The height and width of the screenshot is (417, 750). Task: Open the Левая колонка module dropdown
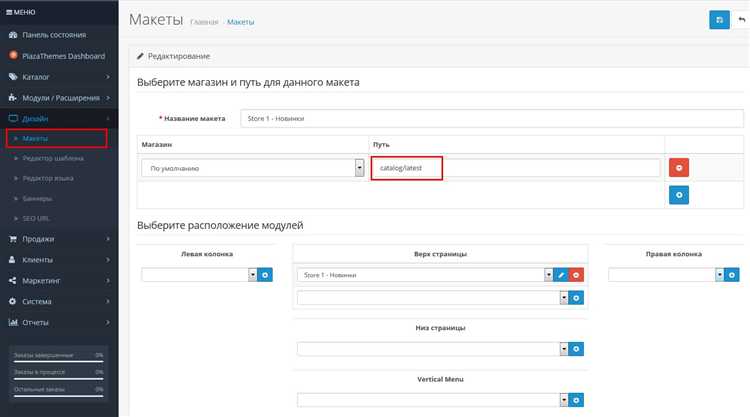199,274
